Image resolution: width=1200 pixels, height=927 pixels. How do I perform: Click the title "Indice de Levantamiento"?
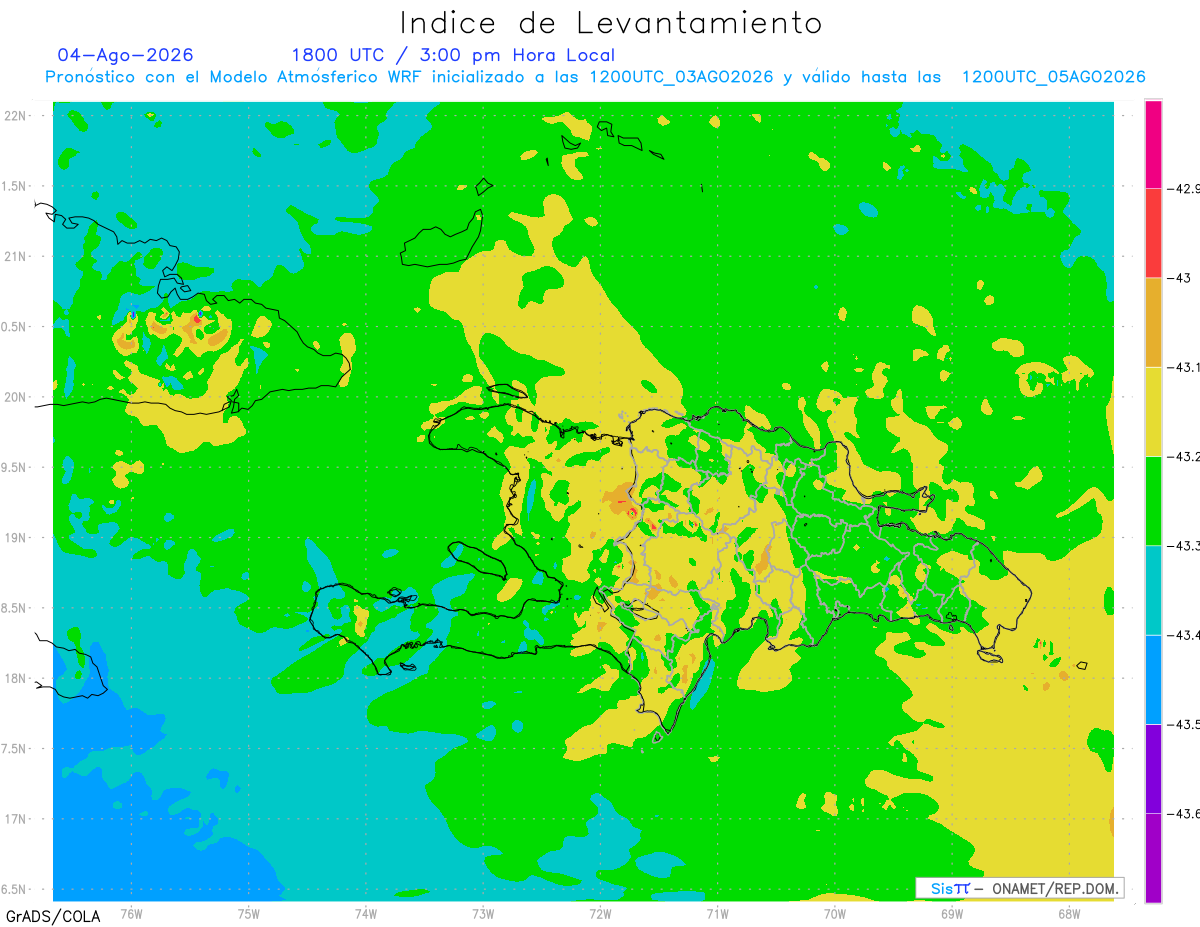(611, 23)
